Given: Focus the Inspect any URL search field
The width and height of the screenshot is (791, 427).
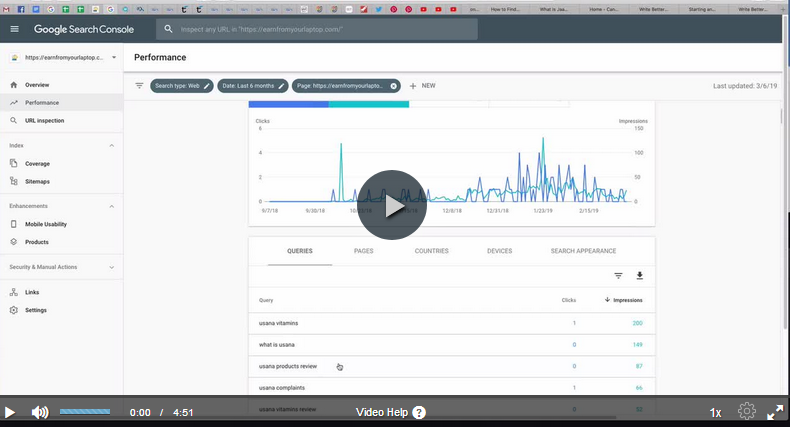Looking at the screenshot, I should [317, 29].
